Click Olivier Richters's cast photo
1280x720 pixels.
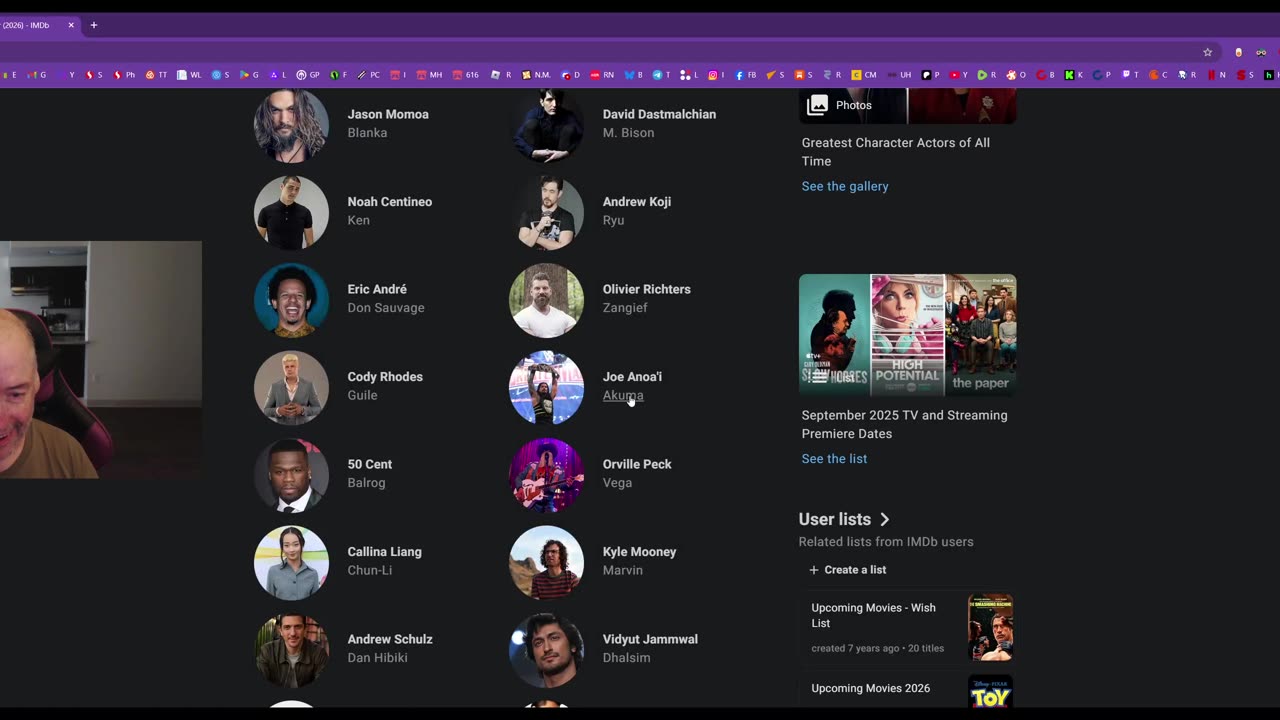(x=546, y=300)
